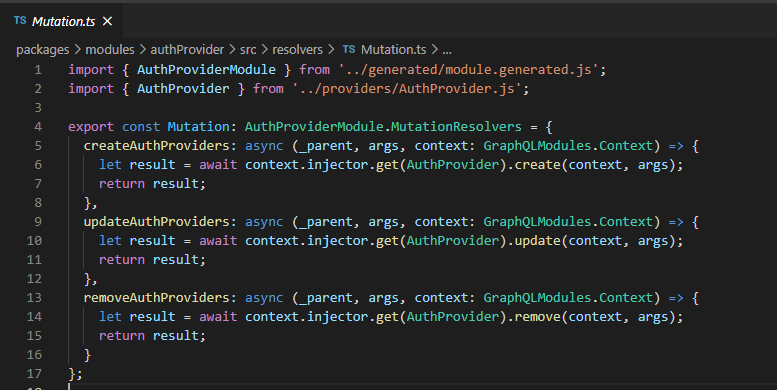
Task: Close the Mutation.ts editor tab
Action: [107, 21]
